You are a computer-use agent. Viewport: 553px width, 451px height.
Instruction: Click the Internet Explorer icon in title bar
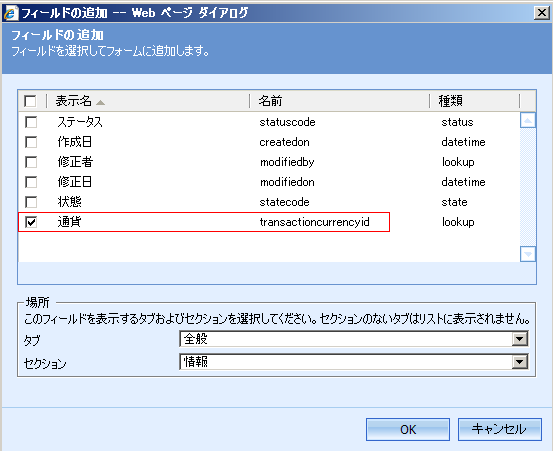[11, 13]
